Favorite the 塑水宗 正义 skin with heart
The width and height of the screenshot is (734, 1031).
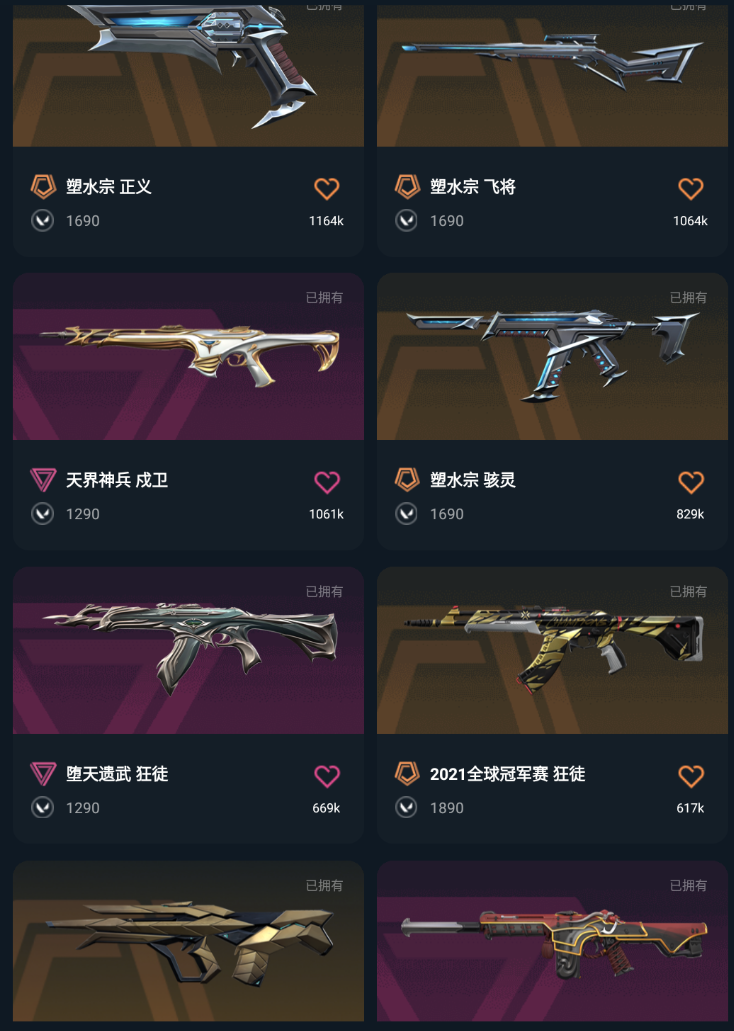(x=326, y=189)
